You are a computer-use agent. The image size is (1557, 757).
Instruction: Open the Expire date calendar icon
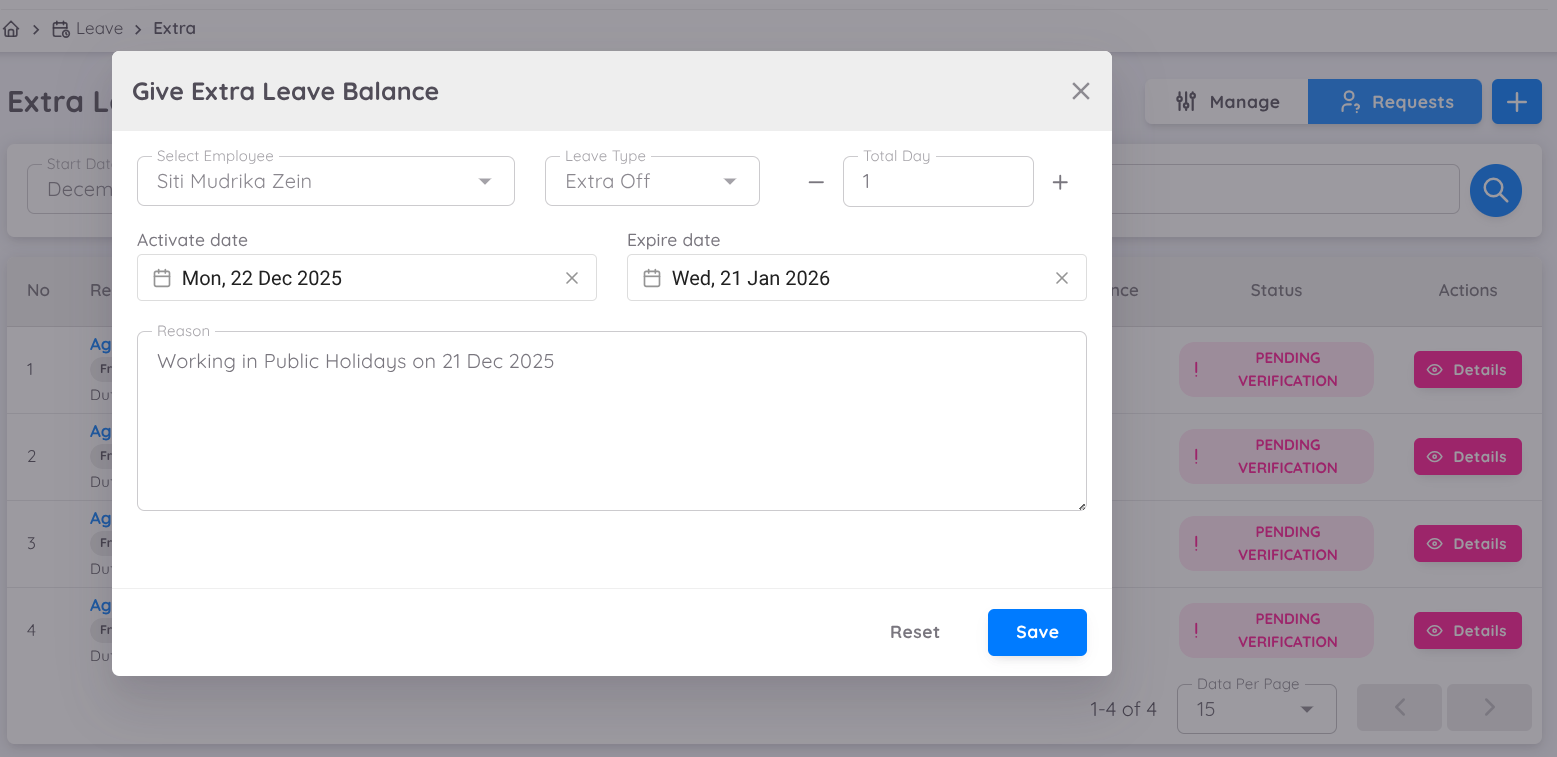pyautogui.click(x=651, y=278)
